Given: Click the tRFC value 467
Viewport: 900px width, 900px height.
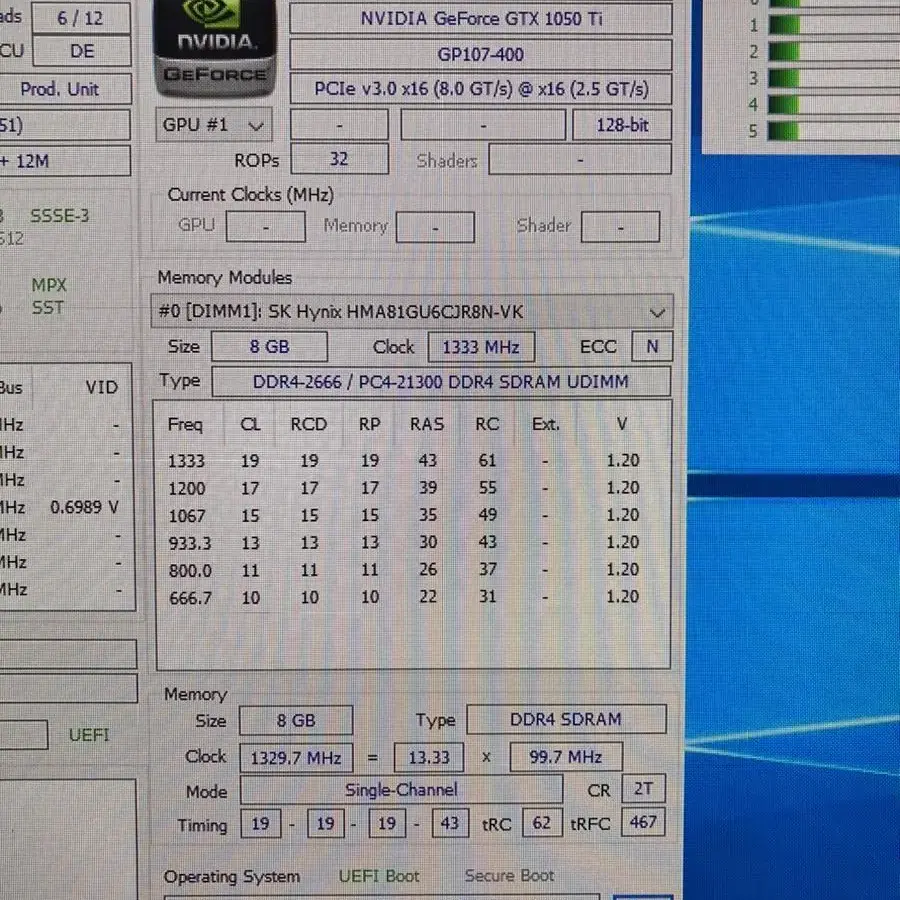Looking at the screenshot, I should point(643,822).
